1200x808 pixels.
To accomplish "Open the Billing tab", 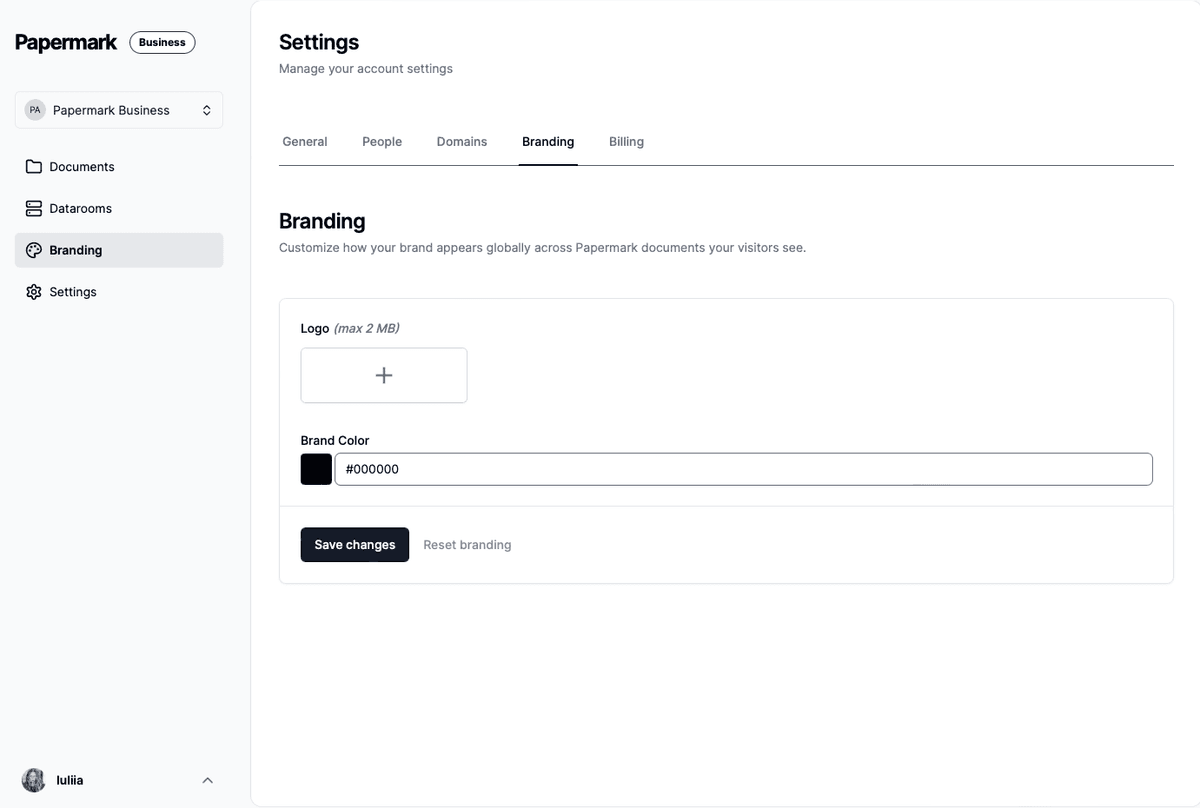I will [626, 142].
